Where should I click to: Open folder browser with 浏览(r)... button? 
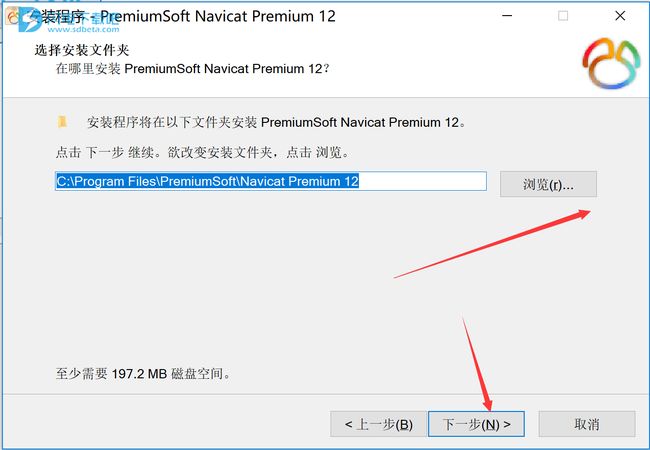click(x=548, y=184)
